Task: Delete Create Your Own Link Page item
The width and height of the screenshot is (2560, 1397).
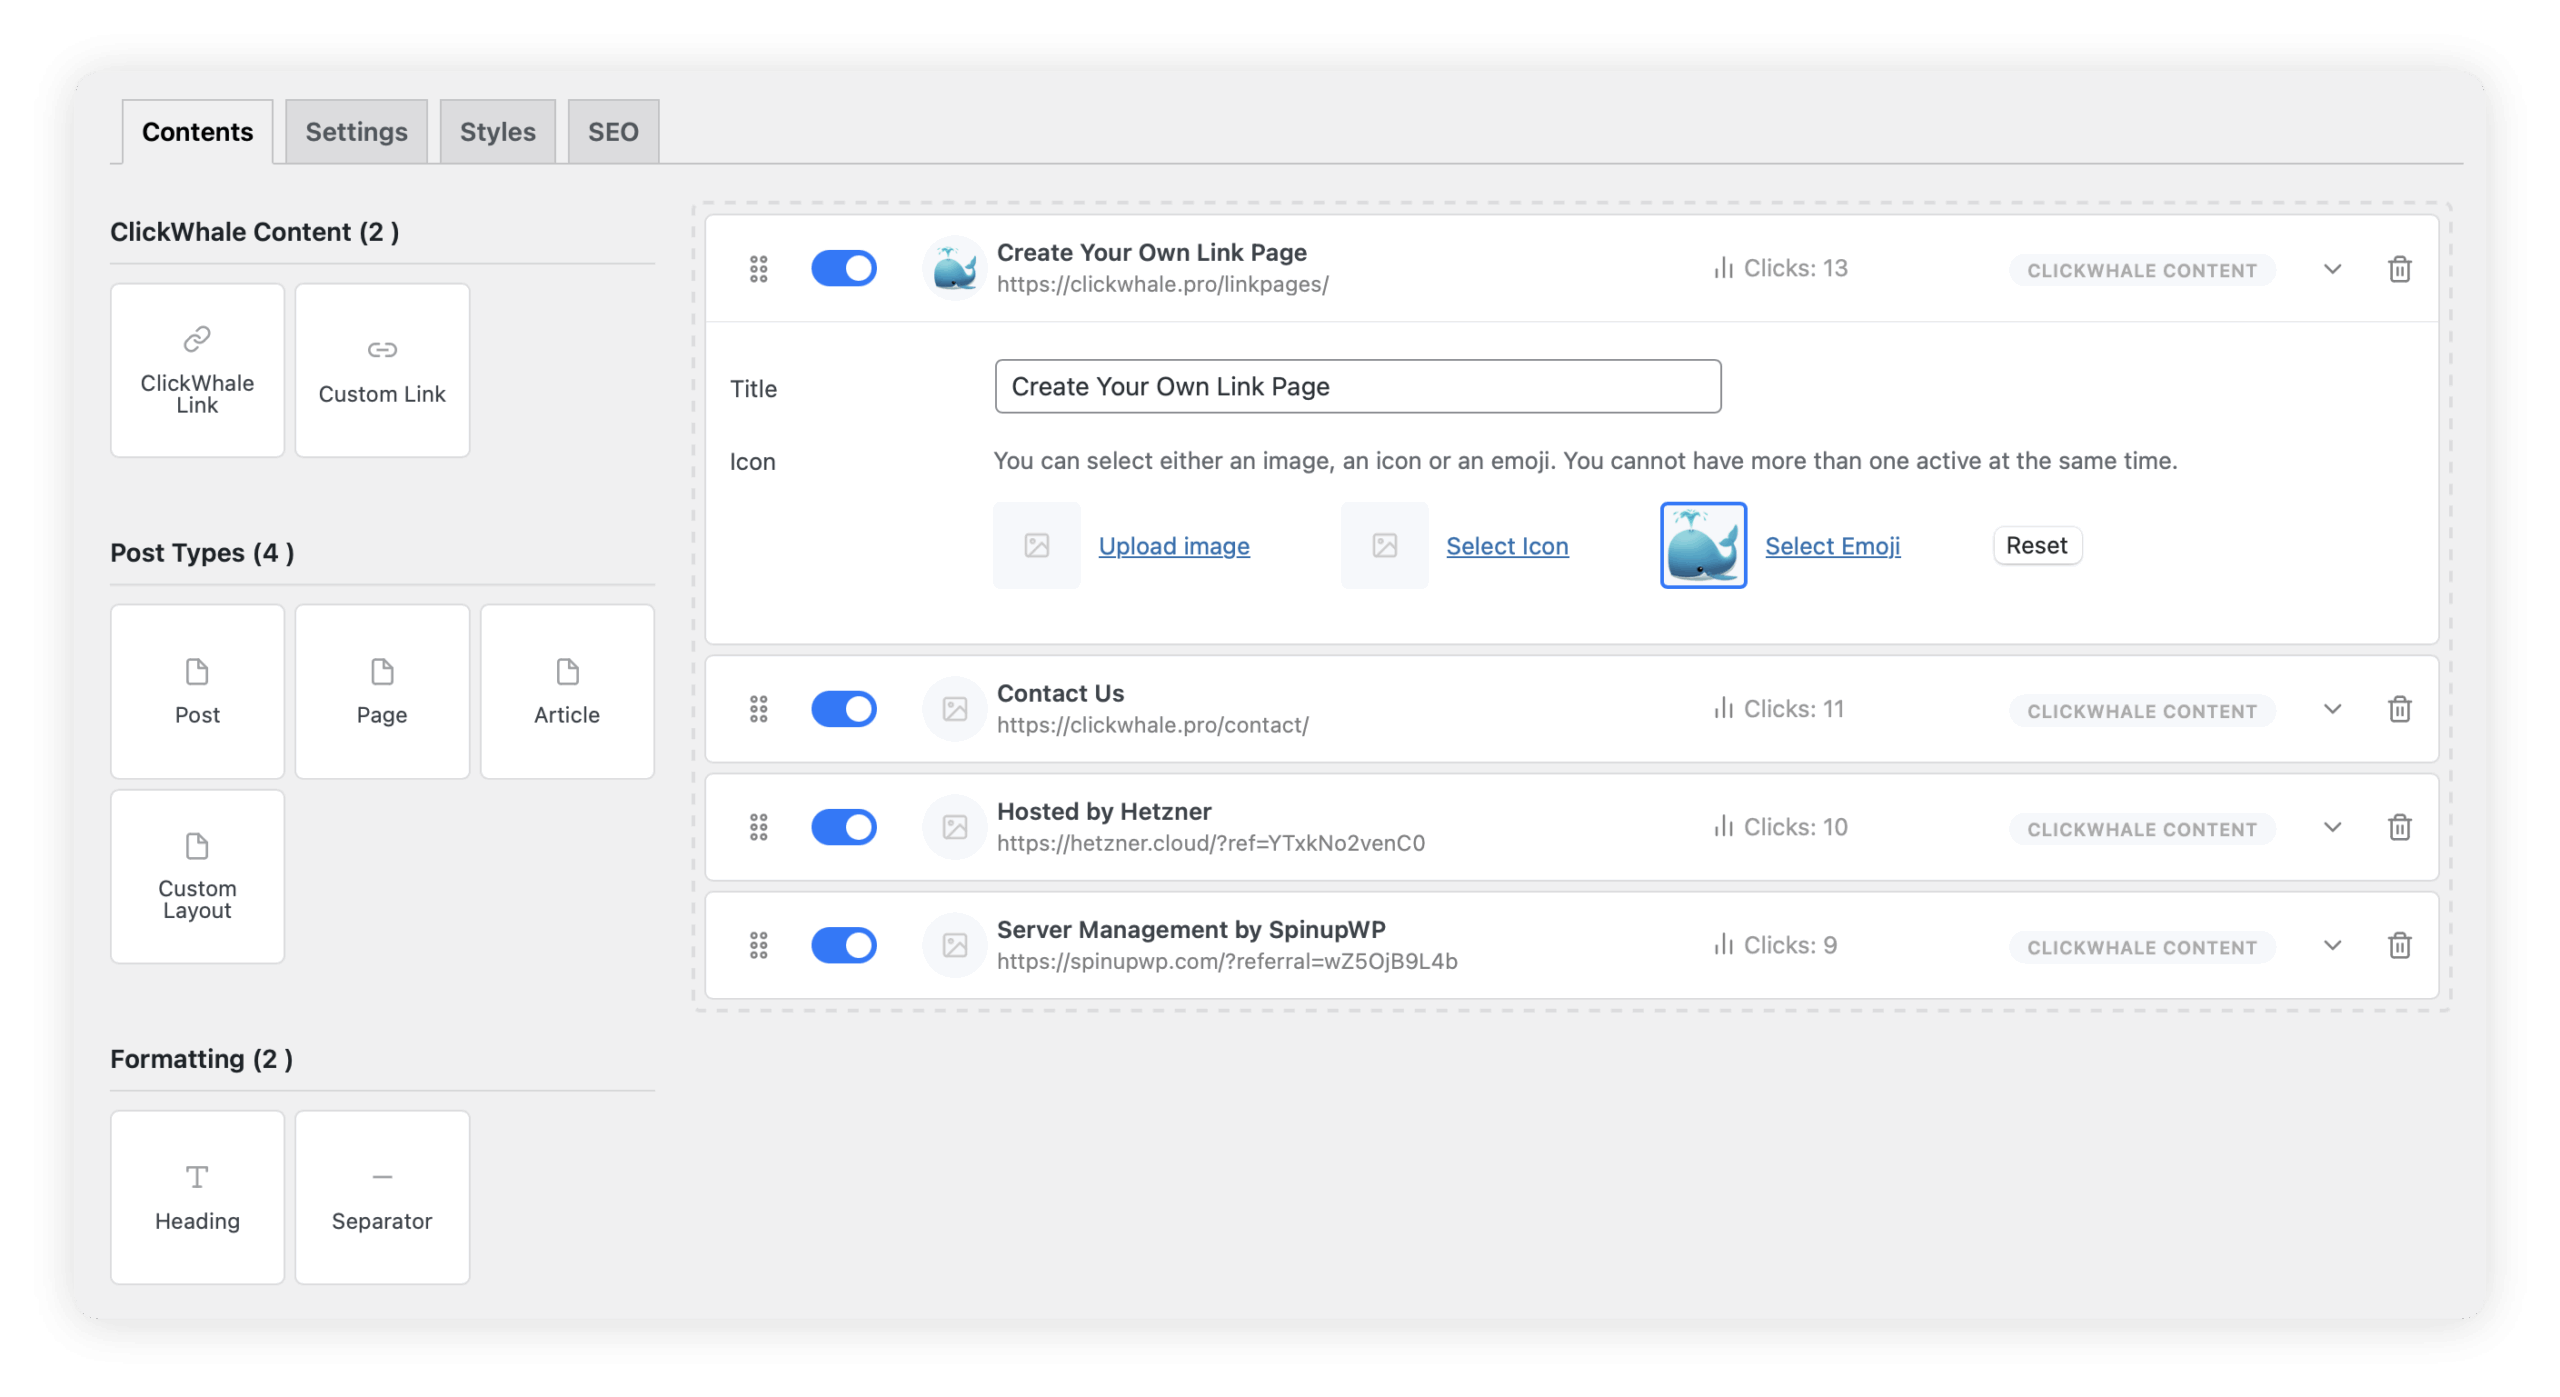Action: pyautogui.click(x=2399, y=269)
